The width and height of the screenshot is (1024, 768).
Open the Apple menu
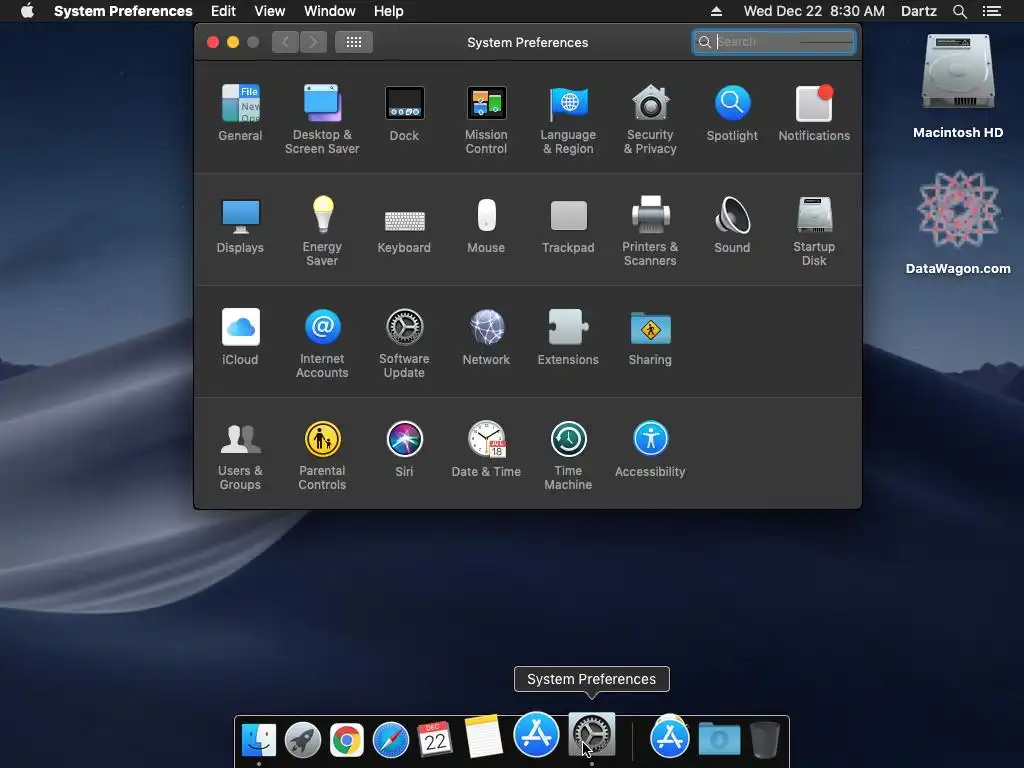point(27,11)
